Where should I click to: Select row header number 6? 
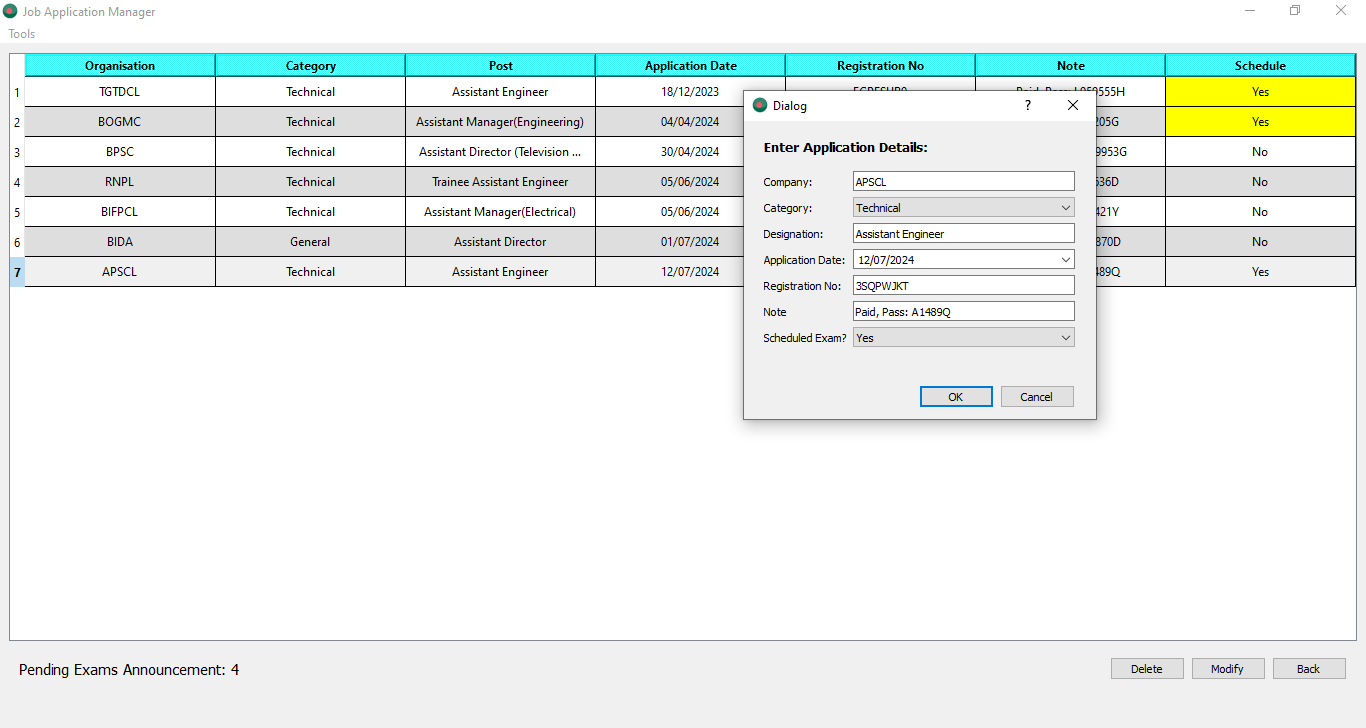17,242
